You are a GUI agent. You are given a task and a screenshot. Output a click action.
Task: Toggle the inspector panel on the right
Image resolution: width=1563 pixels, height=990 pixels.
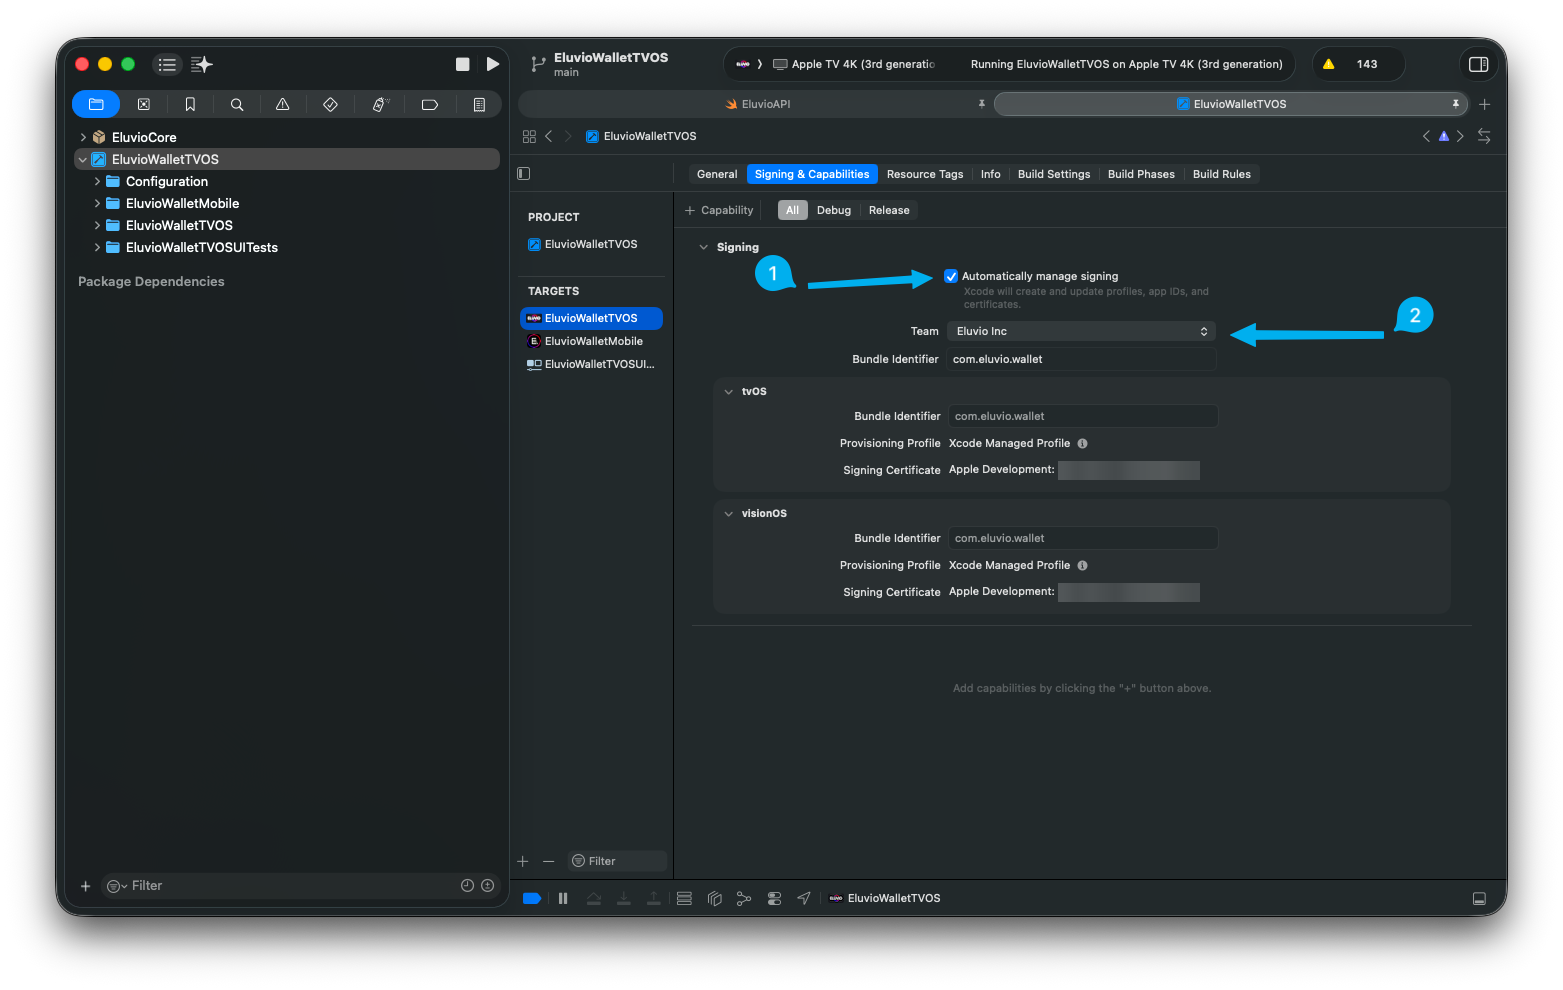pyautogui.click(x=1478, y=64)
